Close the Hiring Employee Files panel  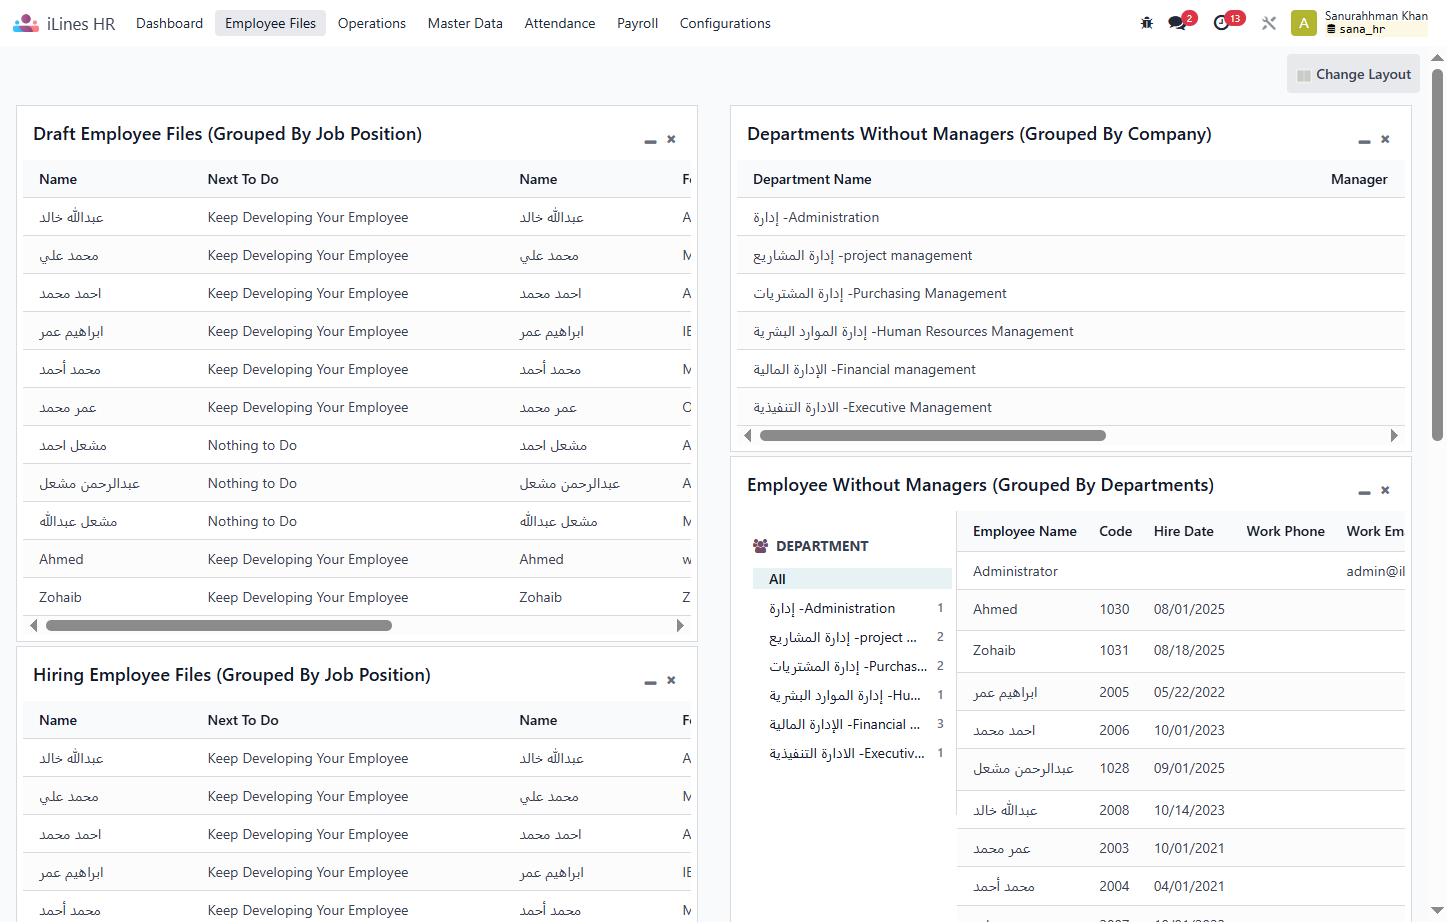pos(671,680)
